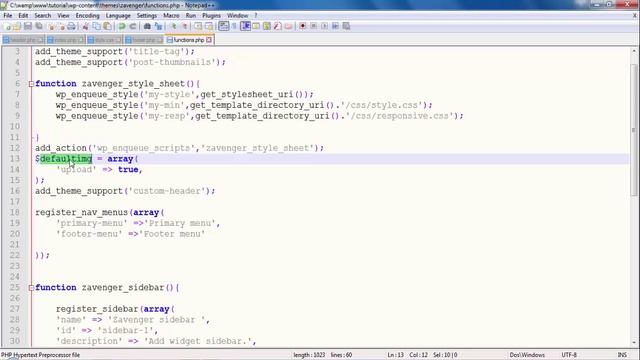
Task: Open the Run menu
Action: point(191,16)
